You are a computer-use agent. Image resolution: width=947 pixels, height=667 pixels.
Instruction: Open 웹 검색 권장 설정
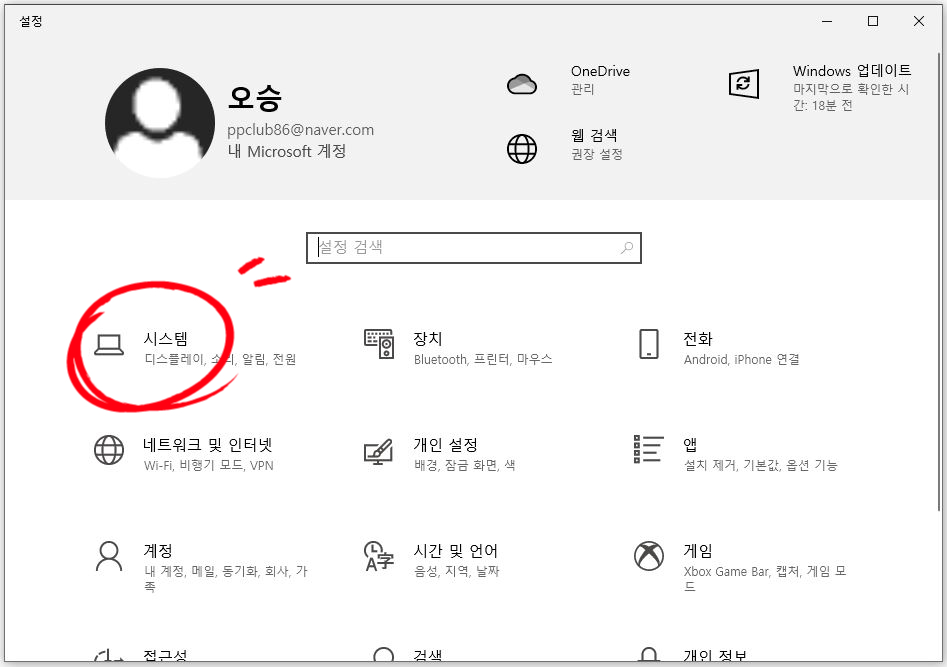597,154
